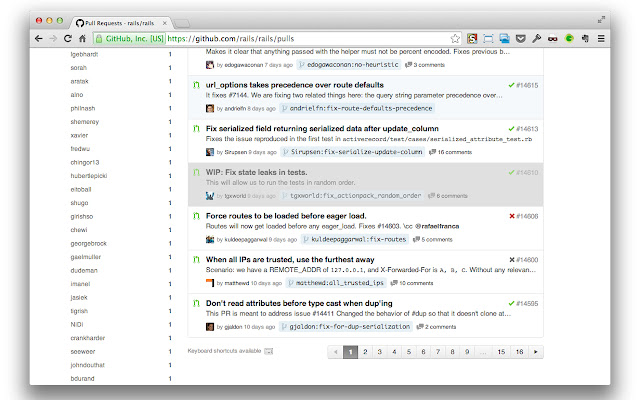Click the branch label matthewd:all_trusted_ips

(x=336, y=283)
